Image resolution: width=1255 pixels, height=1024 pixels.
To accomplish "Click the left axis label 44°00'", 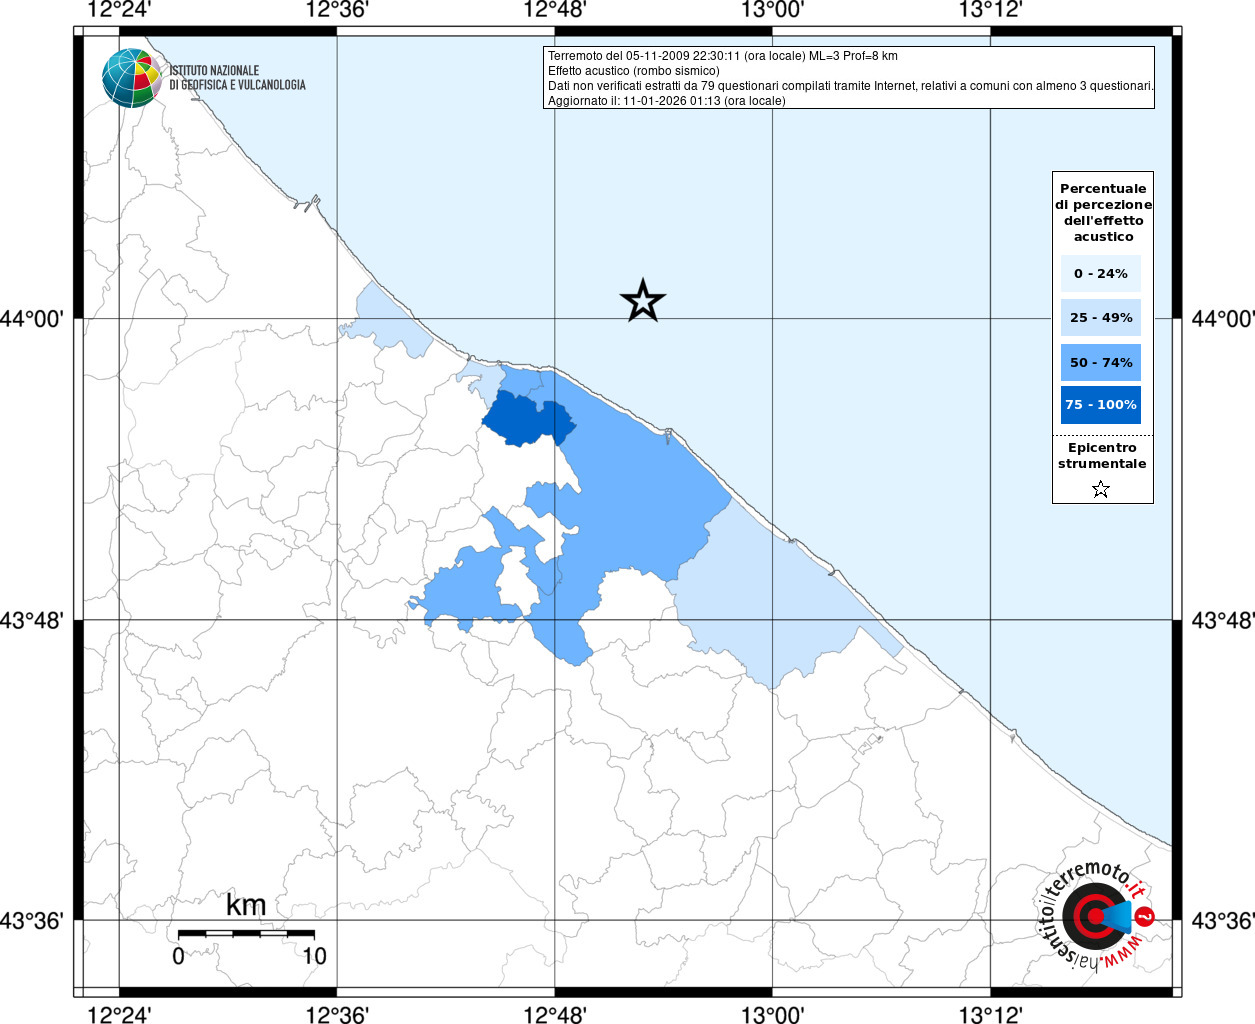I will click(x=32, y=319).
